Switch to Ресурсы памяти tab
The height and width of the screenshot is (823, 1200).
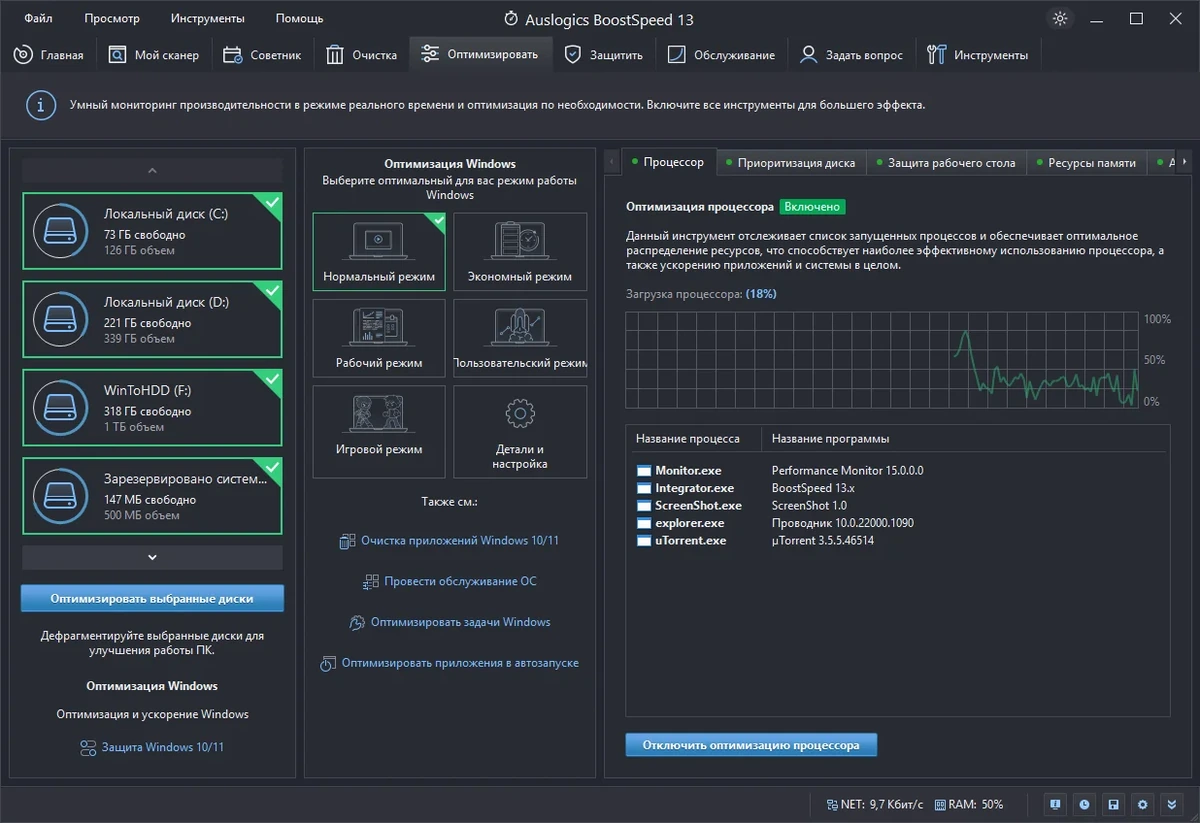coord(1086,162)
